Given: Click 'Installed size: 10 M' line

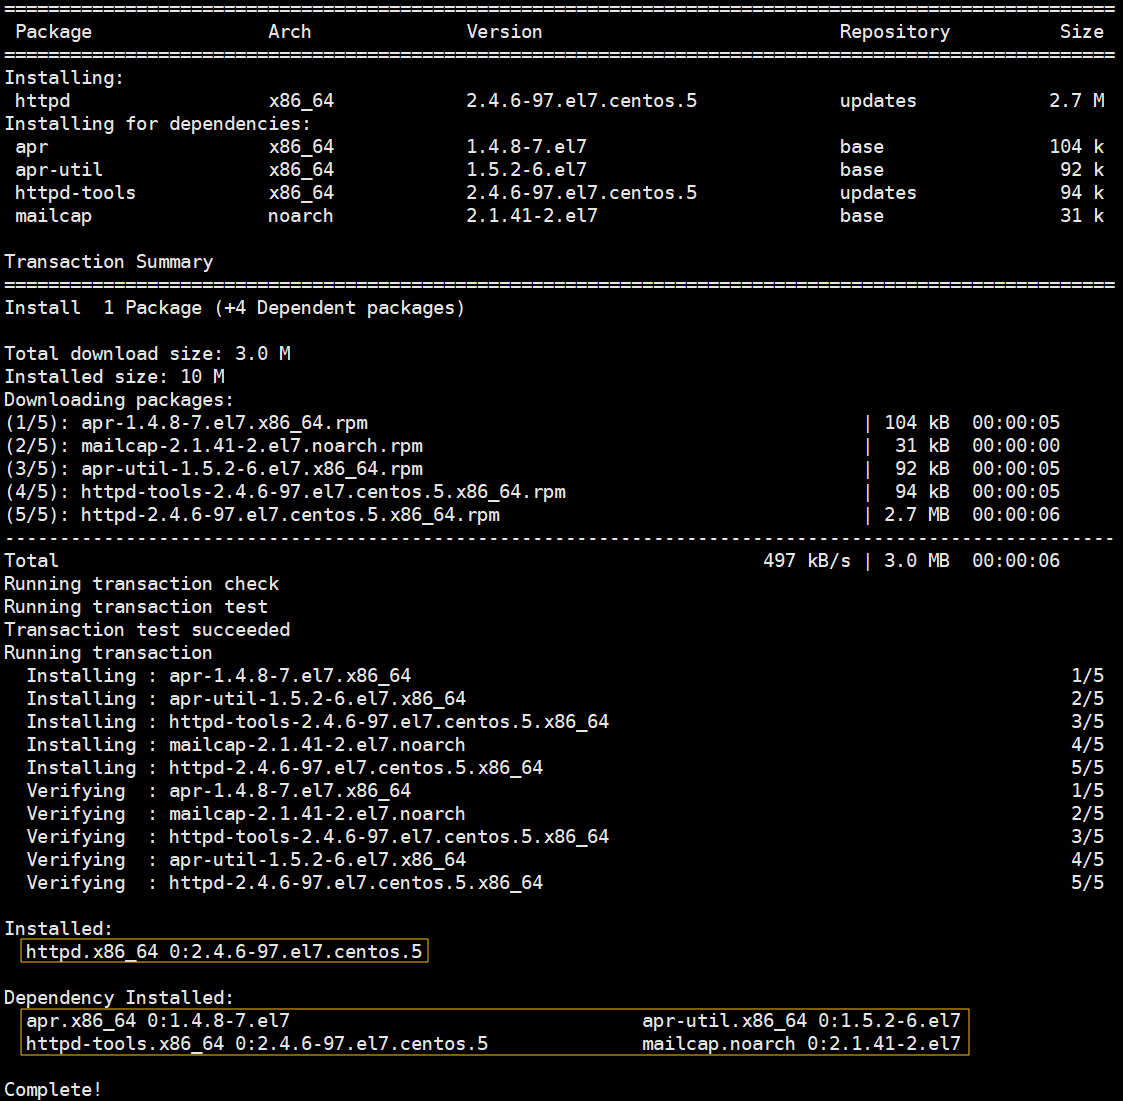Looking at the screenshot, I should (115, 376).
